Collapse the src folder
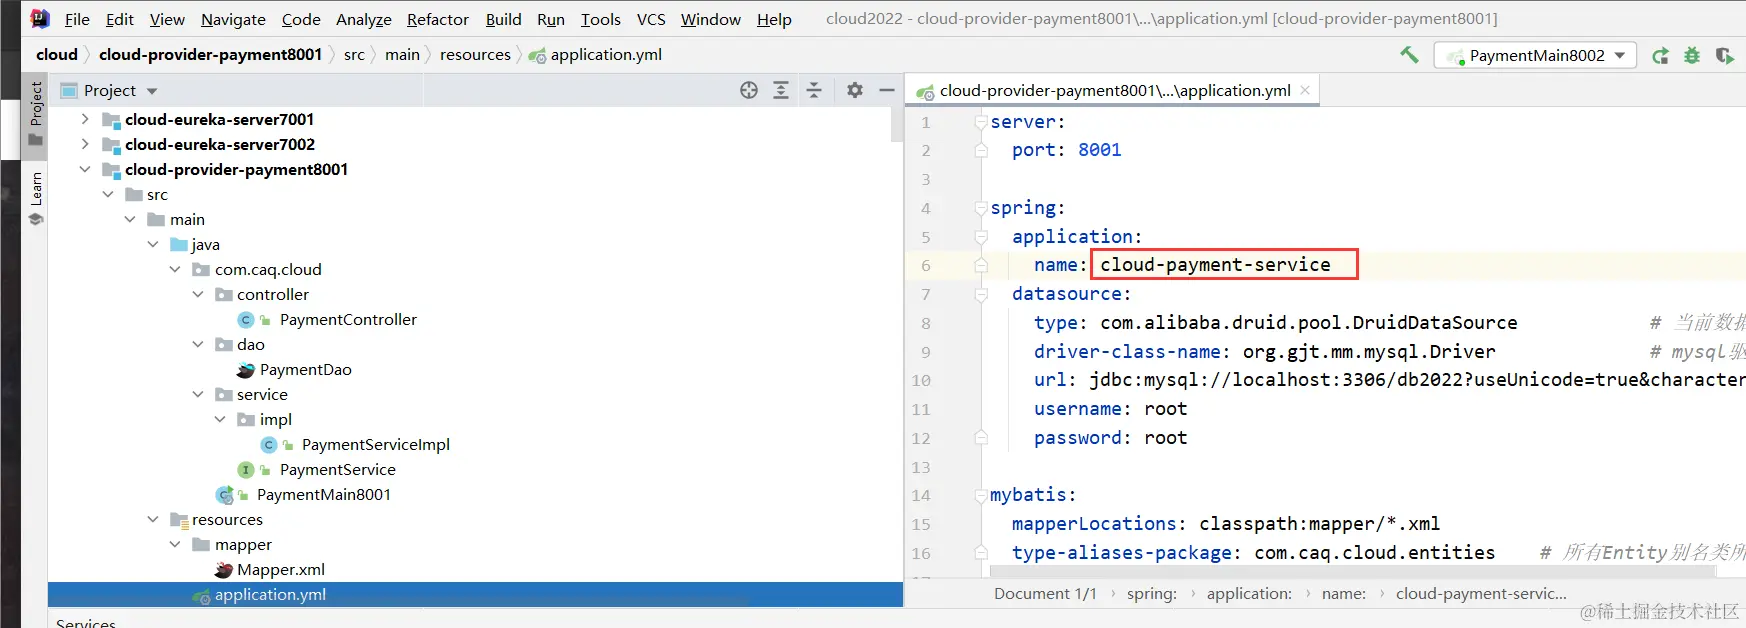This screenshot has width=1746, height=628. (x=108, y=194)
